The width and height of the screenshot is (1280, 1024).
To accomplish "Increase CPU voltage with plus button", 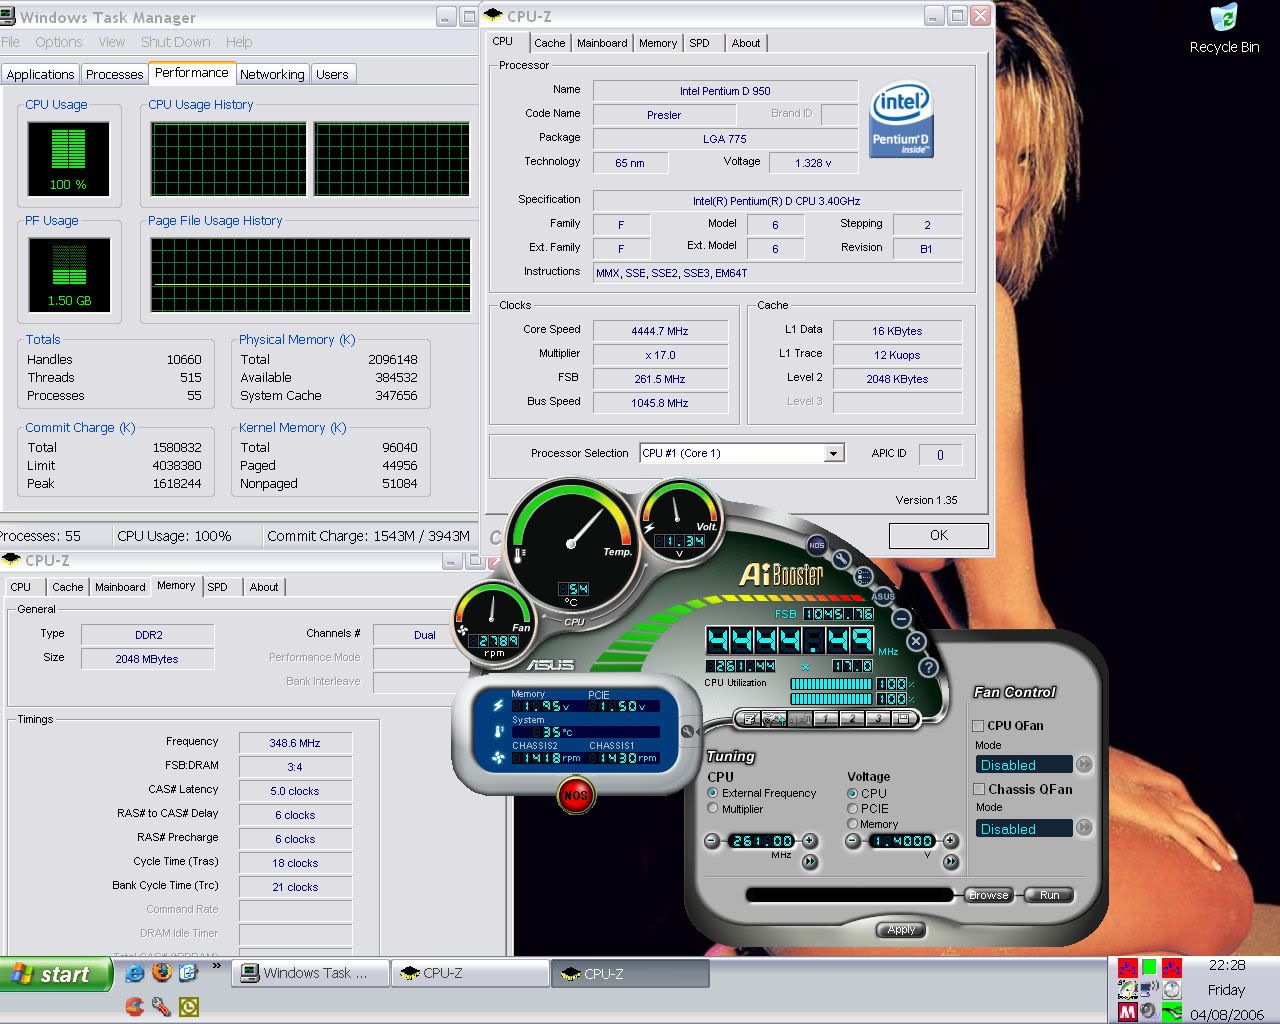I will [x=951, y=841].
